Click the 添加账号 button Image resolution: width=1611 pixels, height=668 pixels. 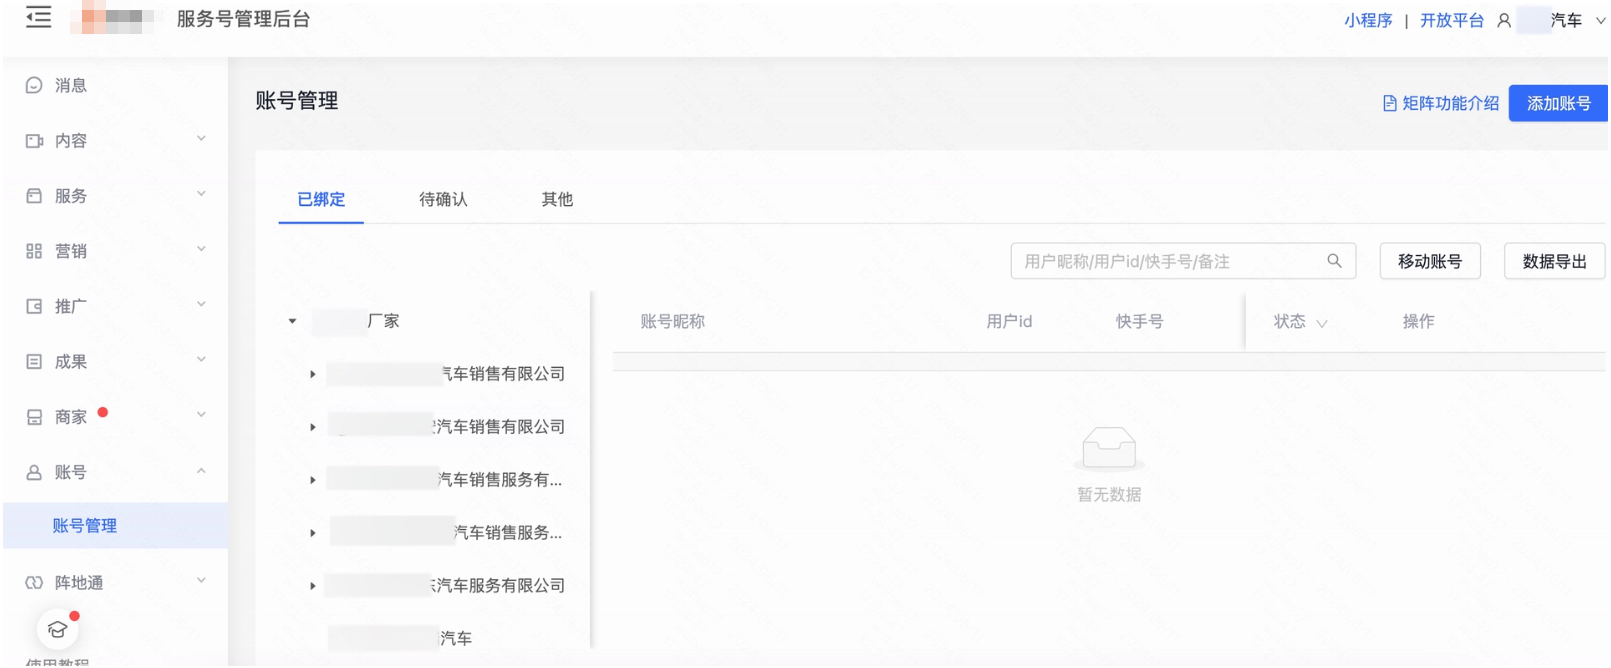1558,103
